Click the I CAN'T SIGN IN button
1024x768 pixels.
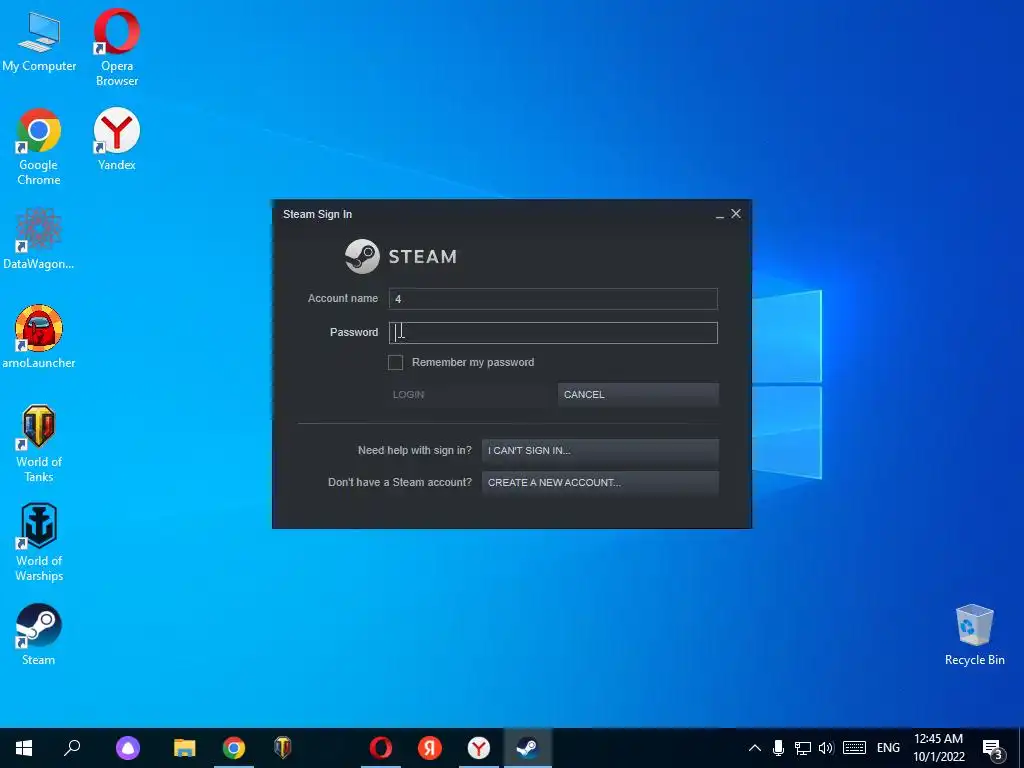(x=600, y=451)
